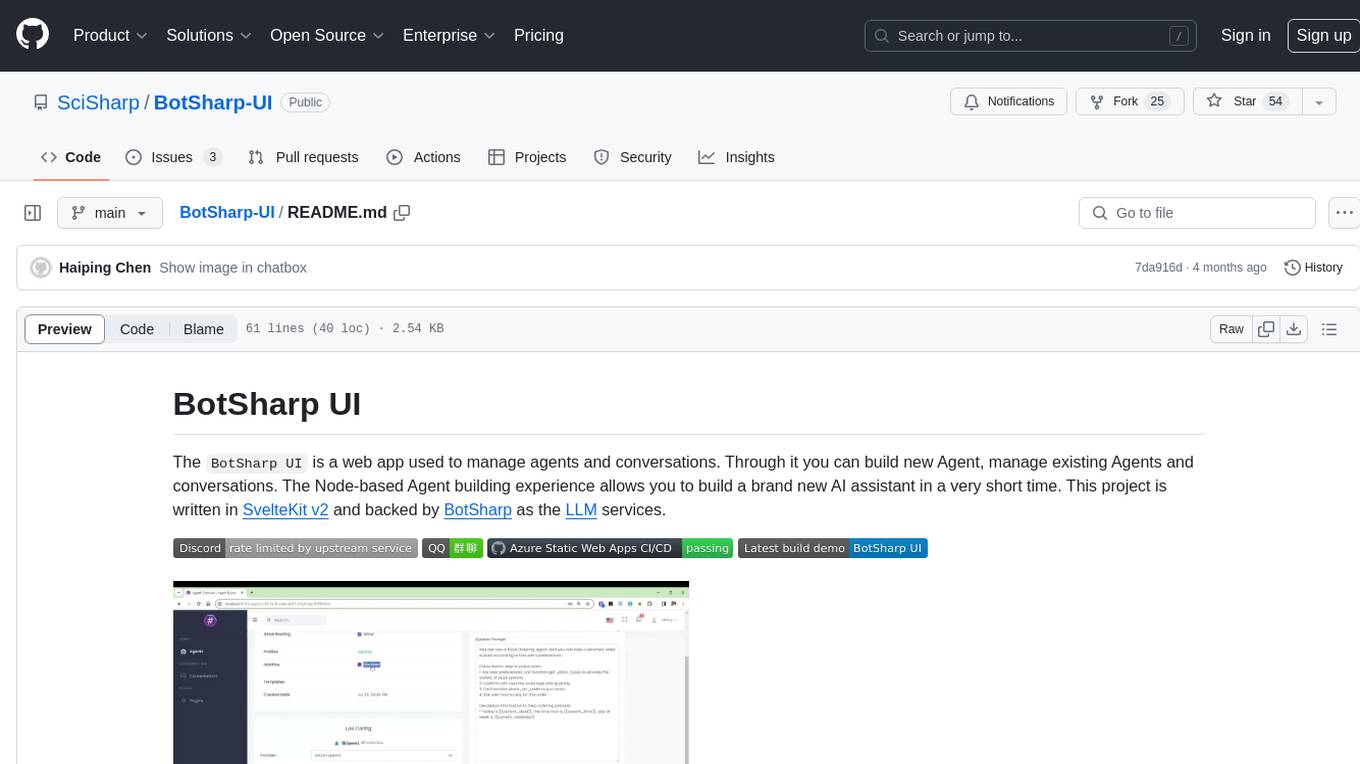Focus the Search or jump to field
The image size is (1360, 764).
[x=1031, y=36]
